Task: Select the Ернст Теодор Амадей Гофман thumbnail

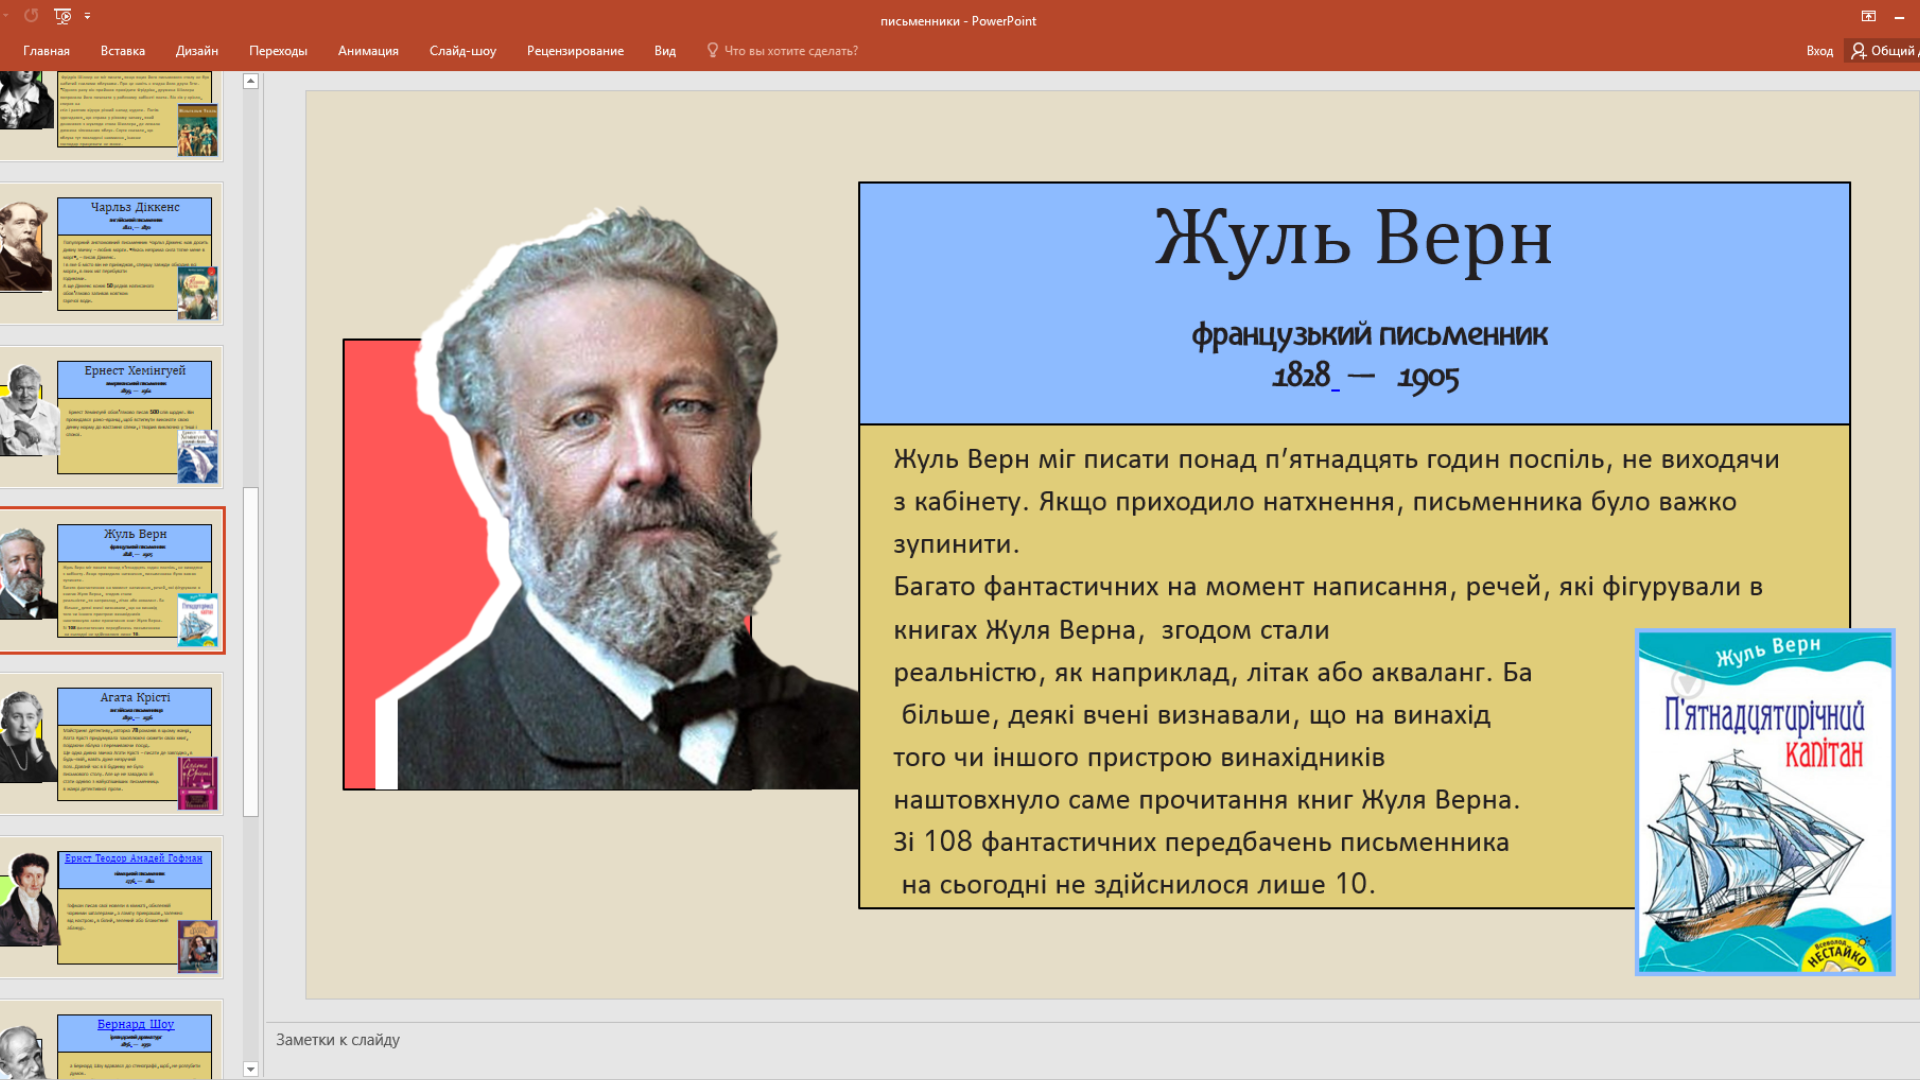Action: [x=111, y=907]
